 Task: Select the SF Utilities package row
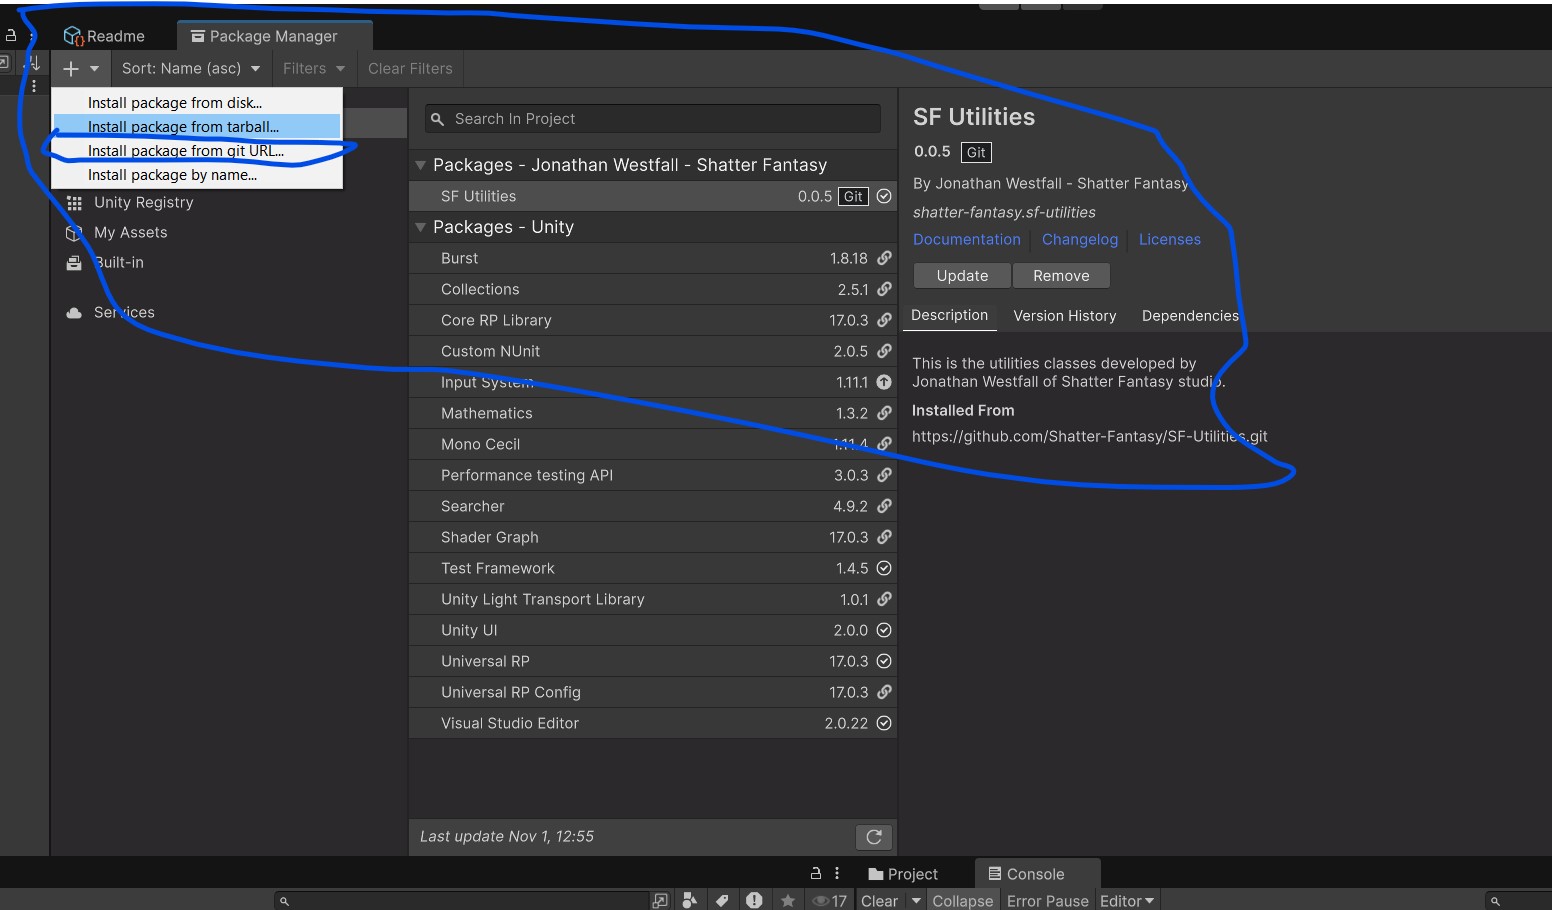653,196
